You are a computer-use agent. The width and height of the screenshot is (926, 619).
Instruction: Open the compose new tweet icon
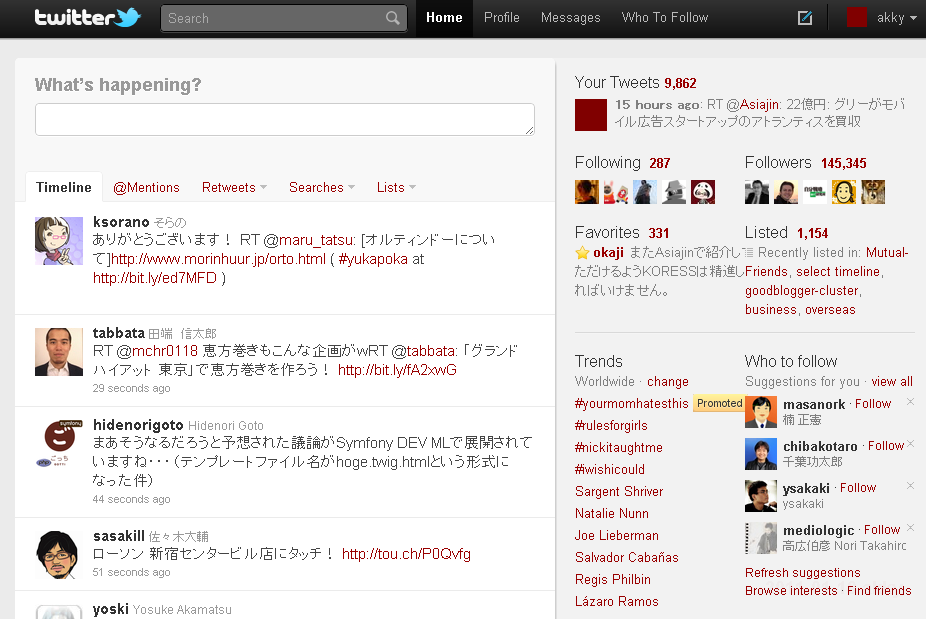[x=805, y=18]
